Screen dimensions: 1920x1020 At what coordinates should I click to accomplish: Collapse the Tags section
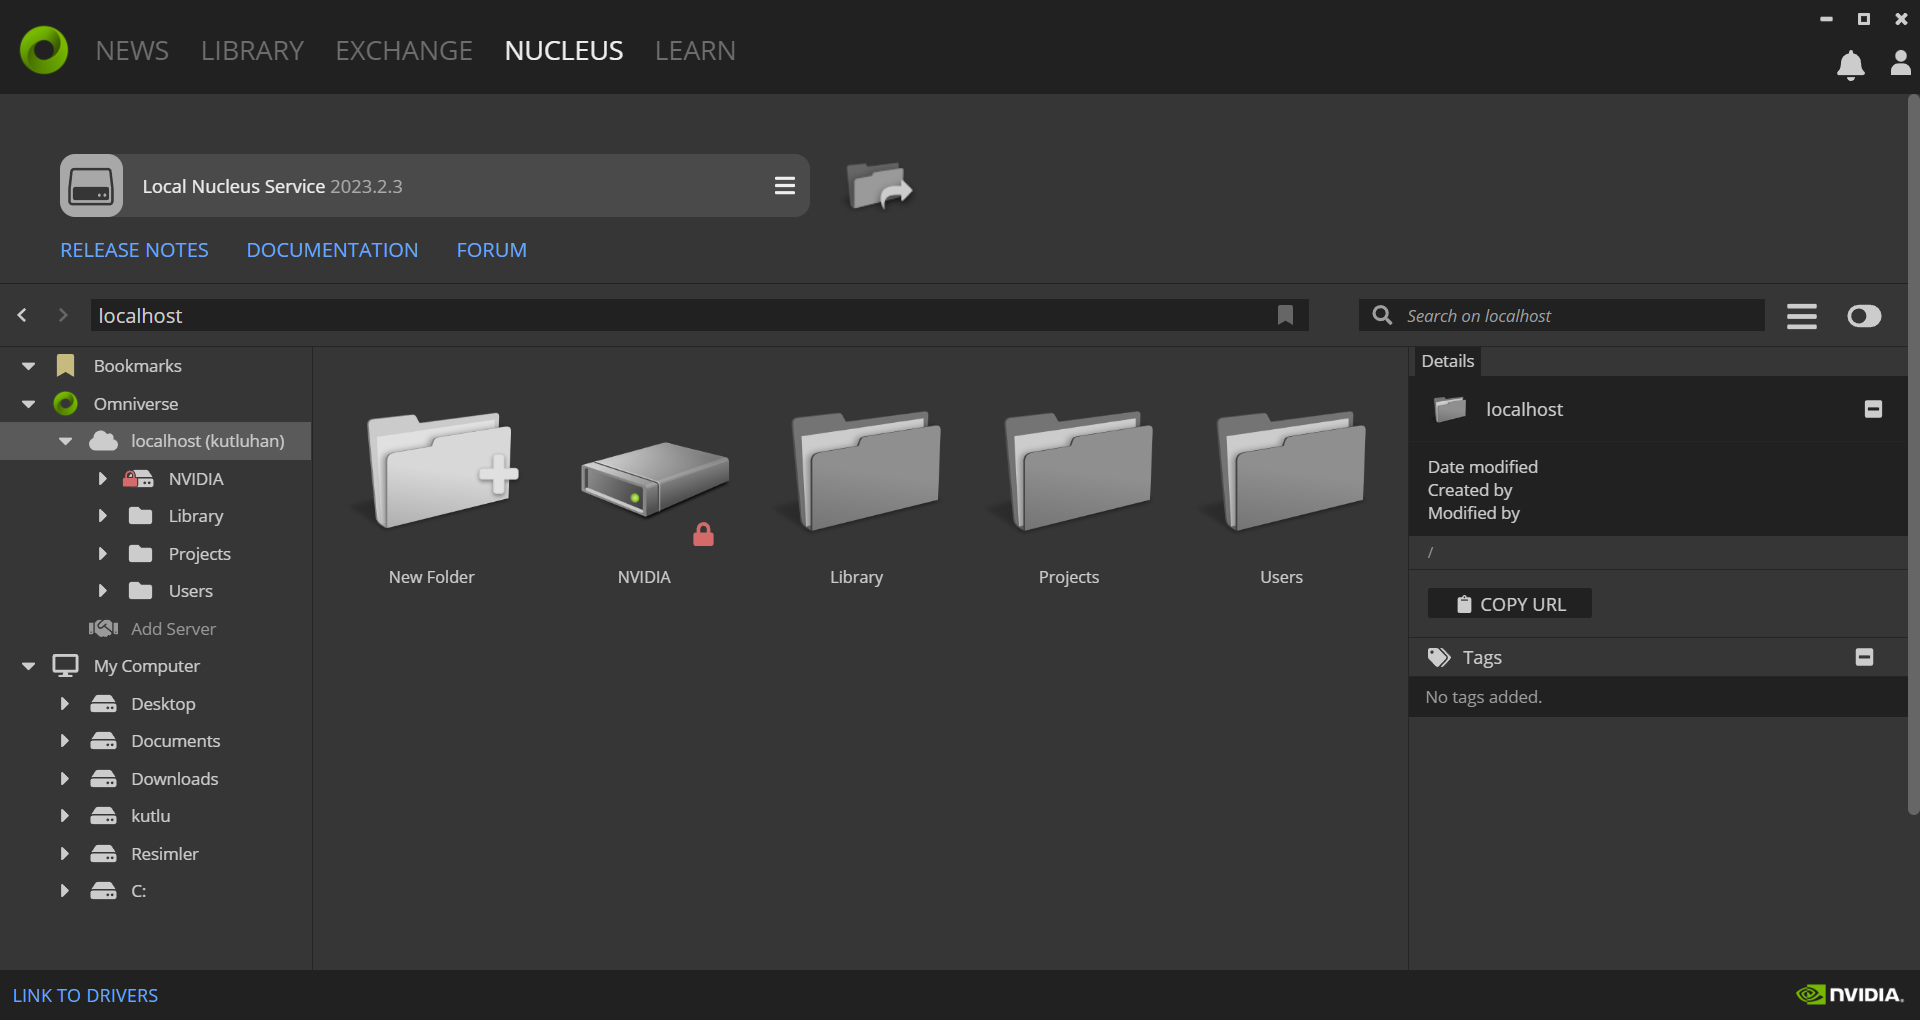1864,657
